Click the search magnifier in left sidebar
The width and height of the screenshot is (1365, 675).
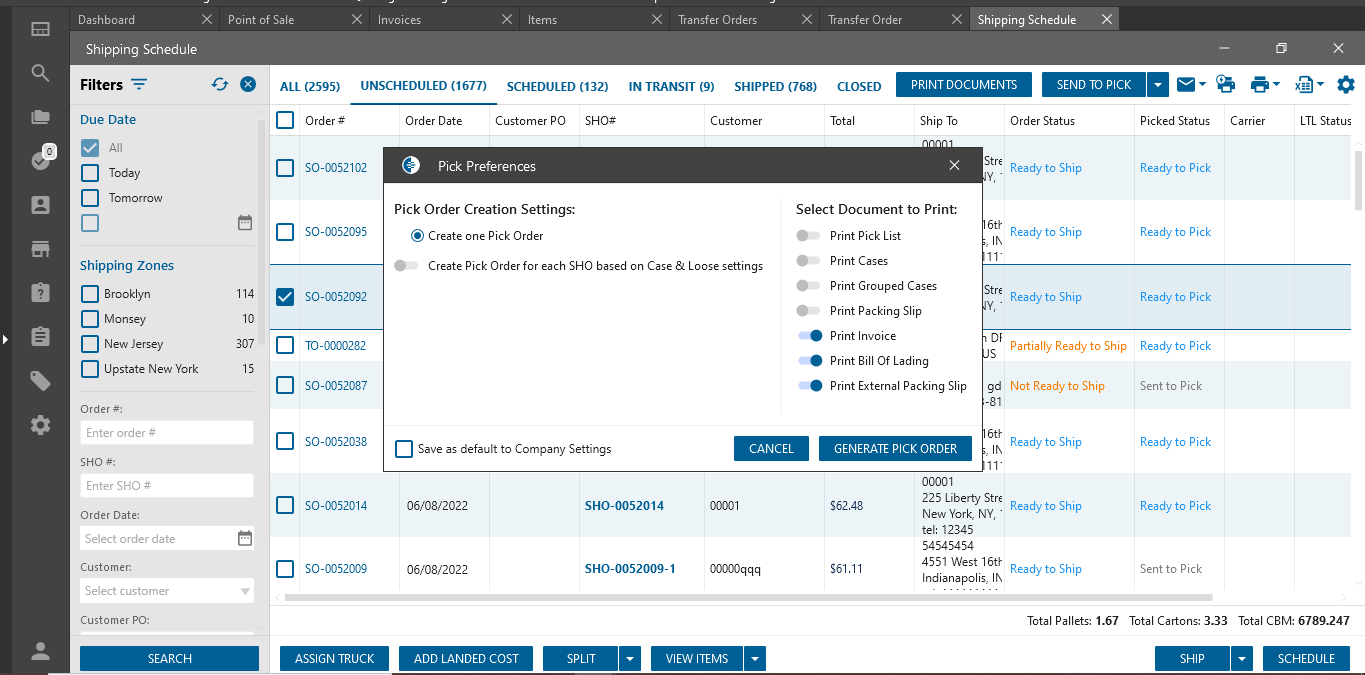40,73
